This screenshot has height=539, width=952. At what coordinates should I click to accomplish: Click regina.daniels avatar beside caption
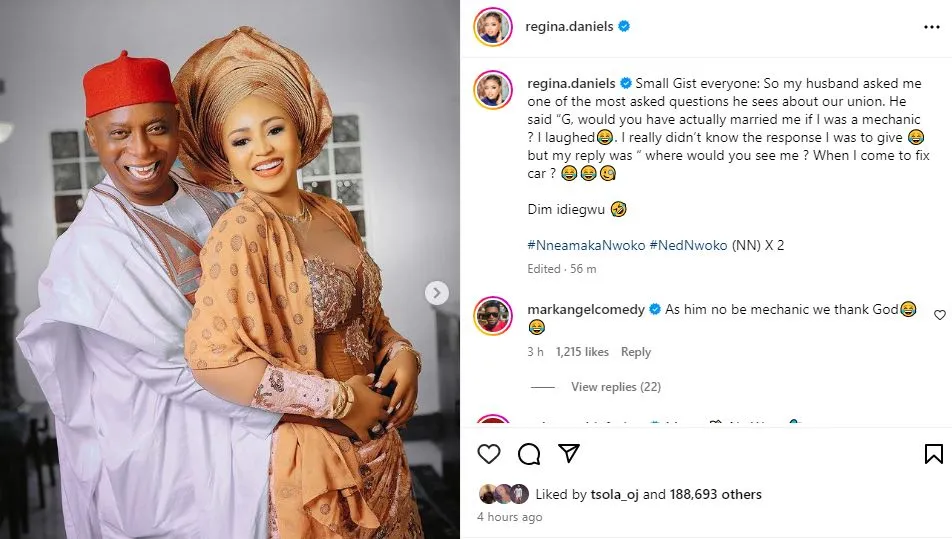493,91
